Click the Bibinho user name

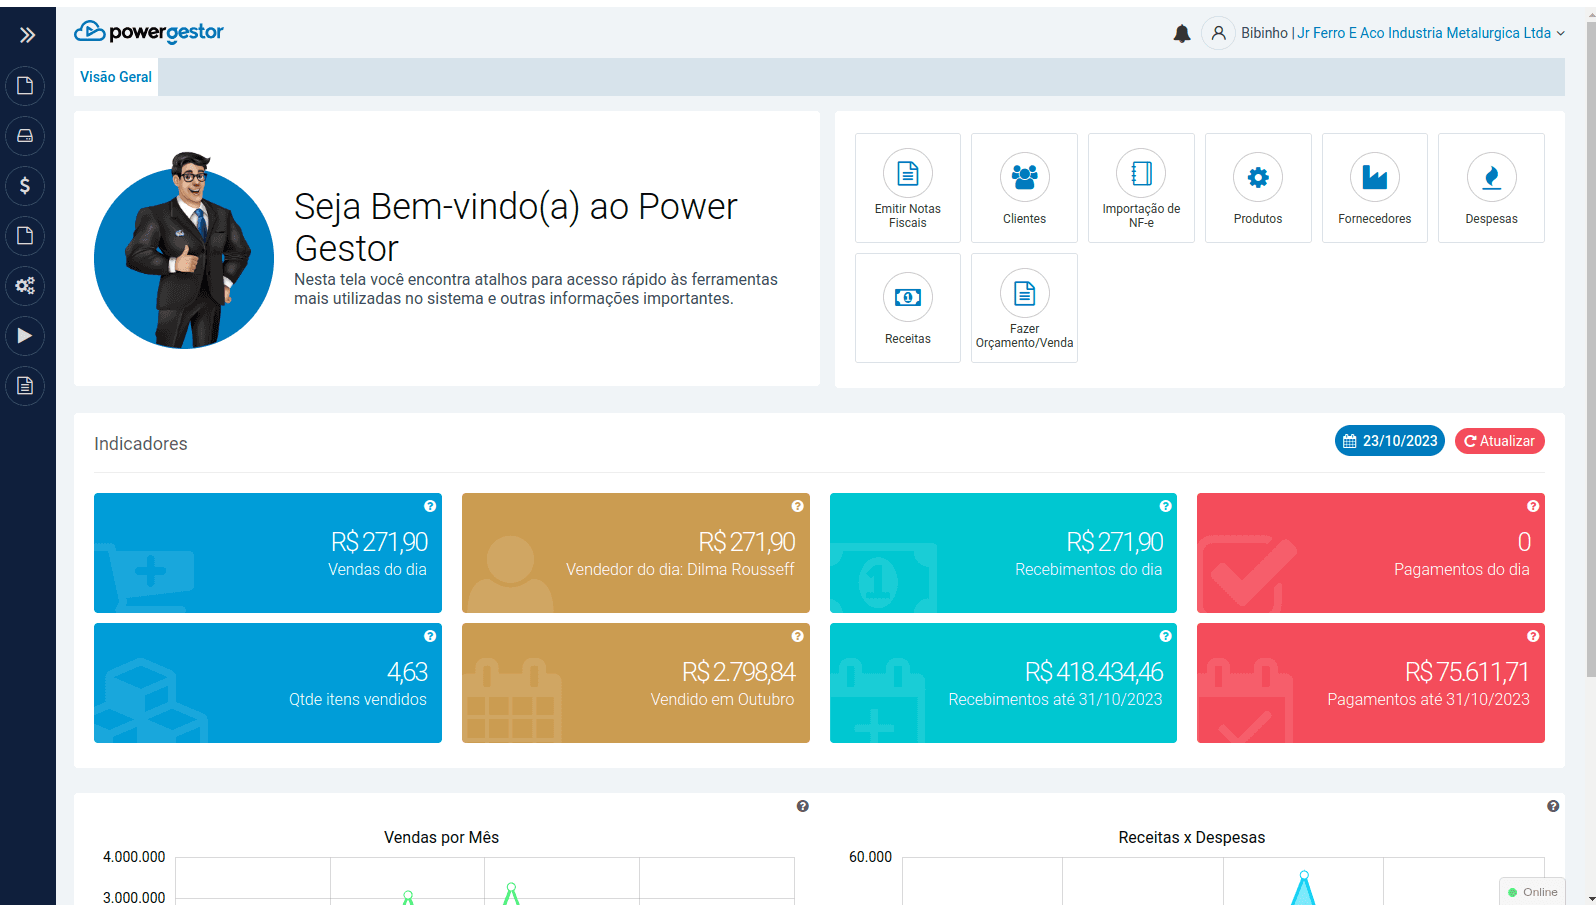1264,33
